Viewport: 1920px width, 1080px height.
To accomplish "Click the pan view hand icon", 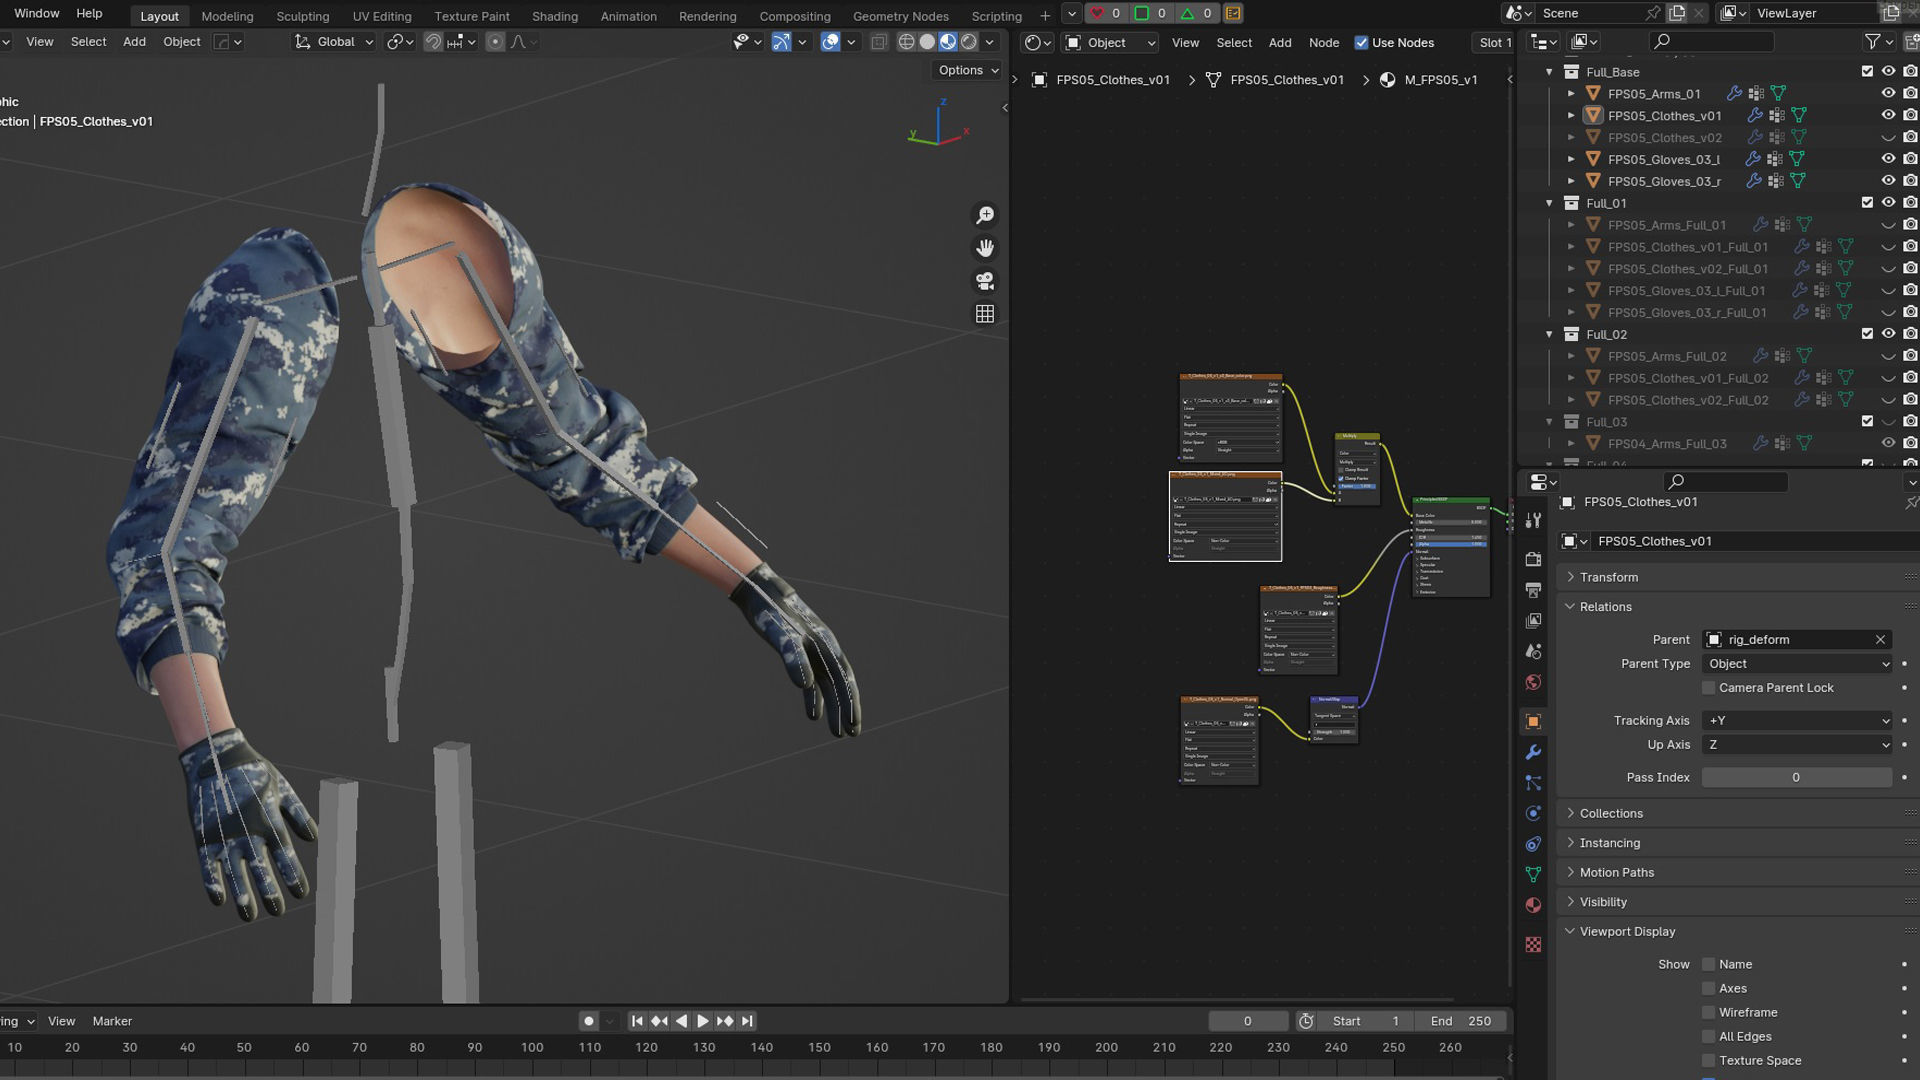I will (x=985, y=248).
